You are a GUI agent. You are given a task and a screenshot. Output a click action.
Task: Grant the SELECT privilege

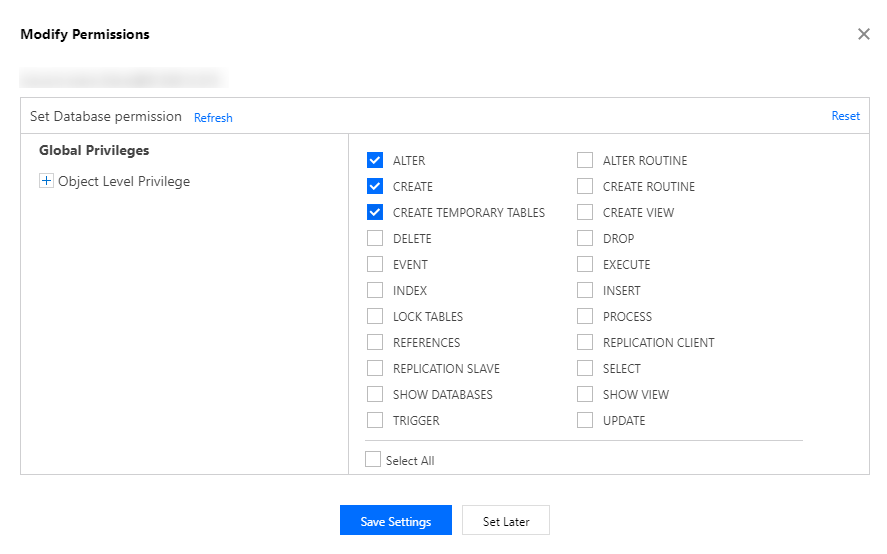585,368
